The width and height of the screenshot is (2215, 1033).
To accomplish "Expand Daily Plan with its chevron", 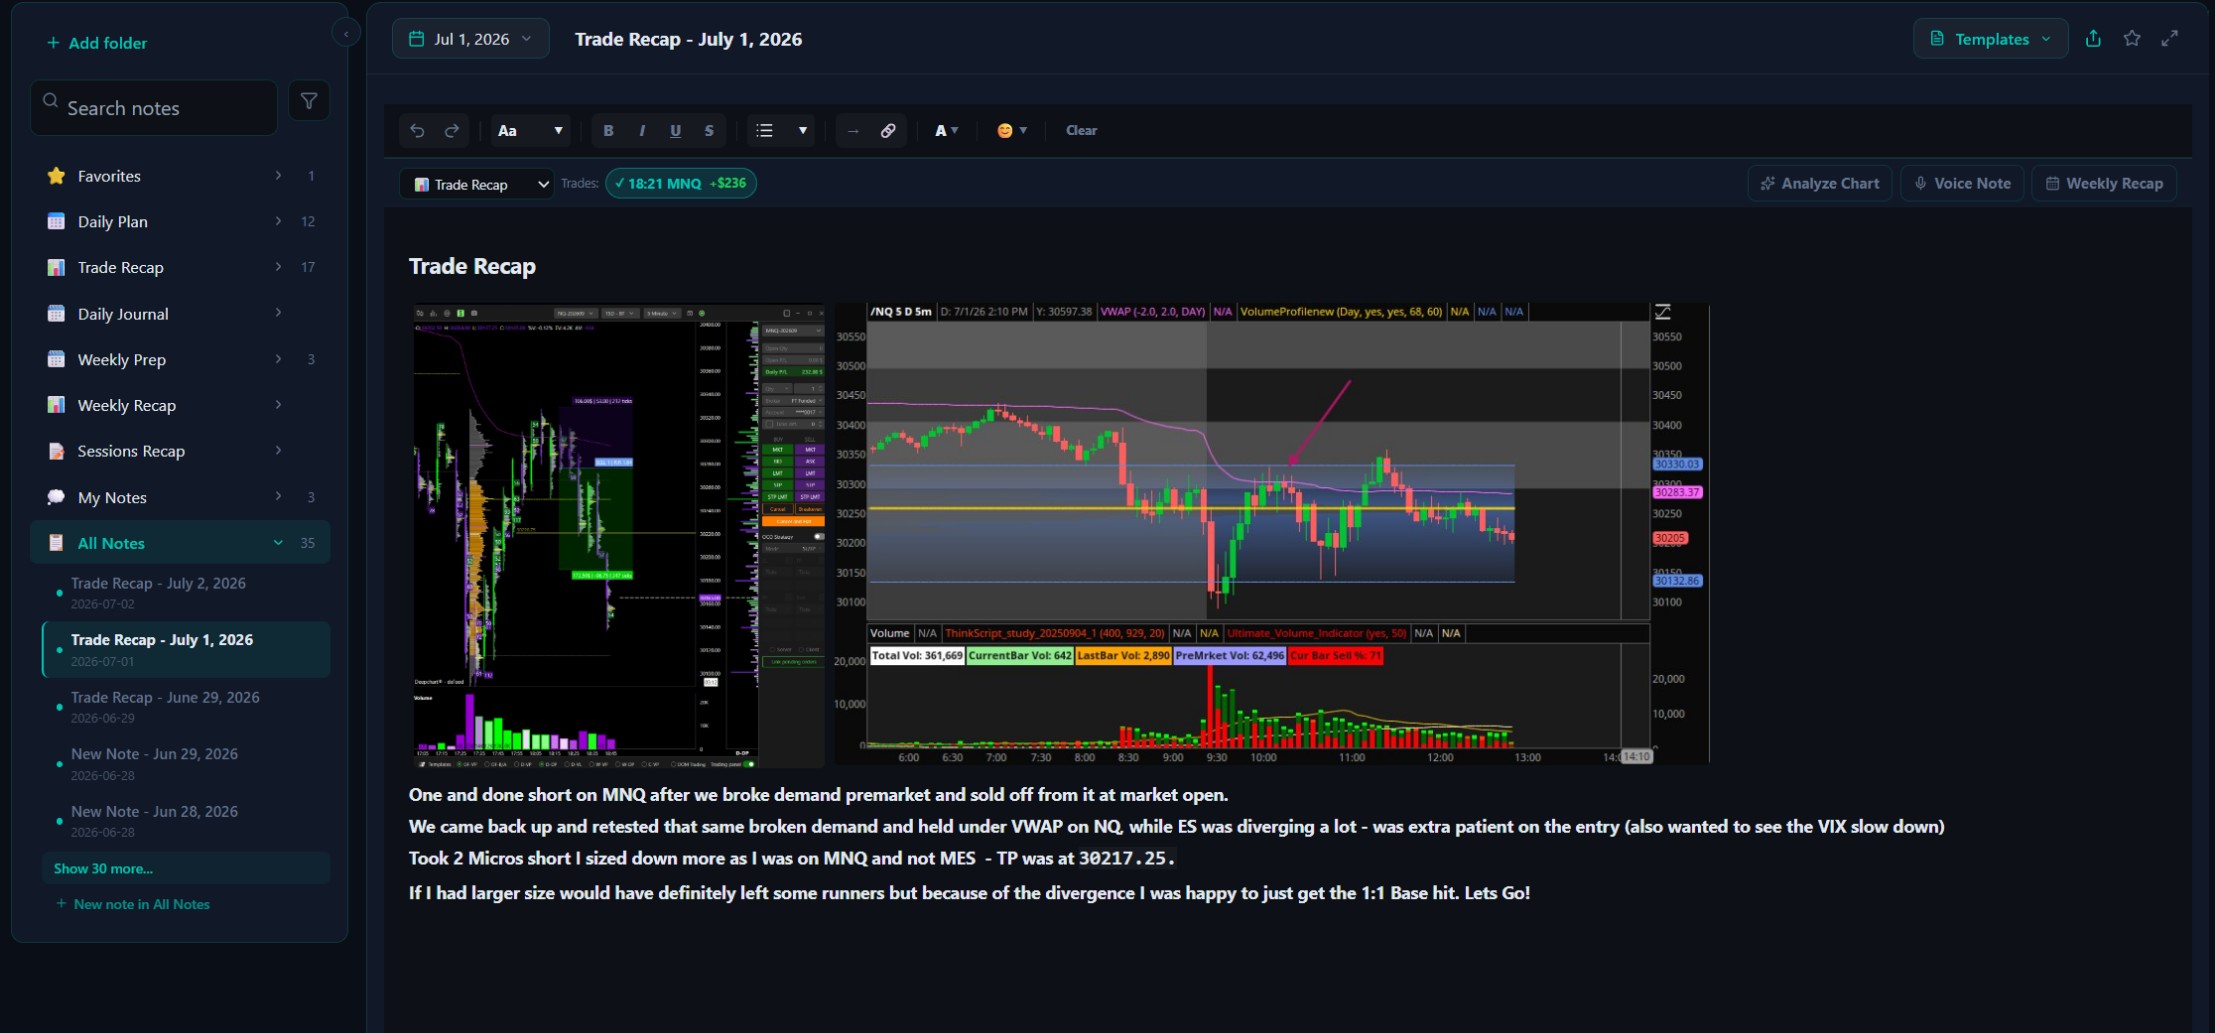I will [x=278, y=222].
